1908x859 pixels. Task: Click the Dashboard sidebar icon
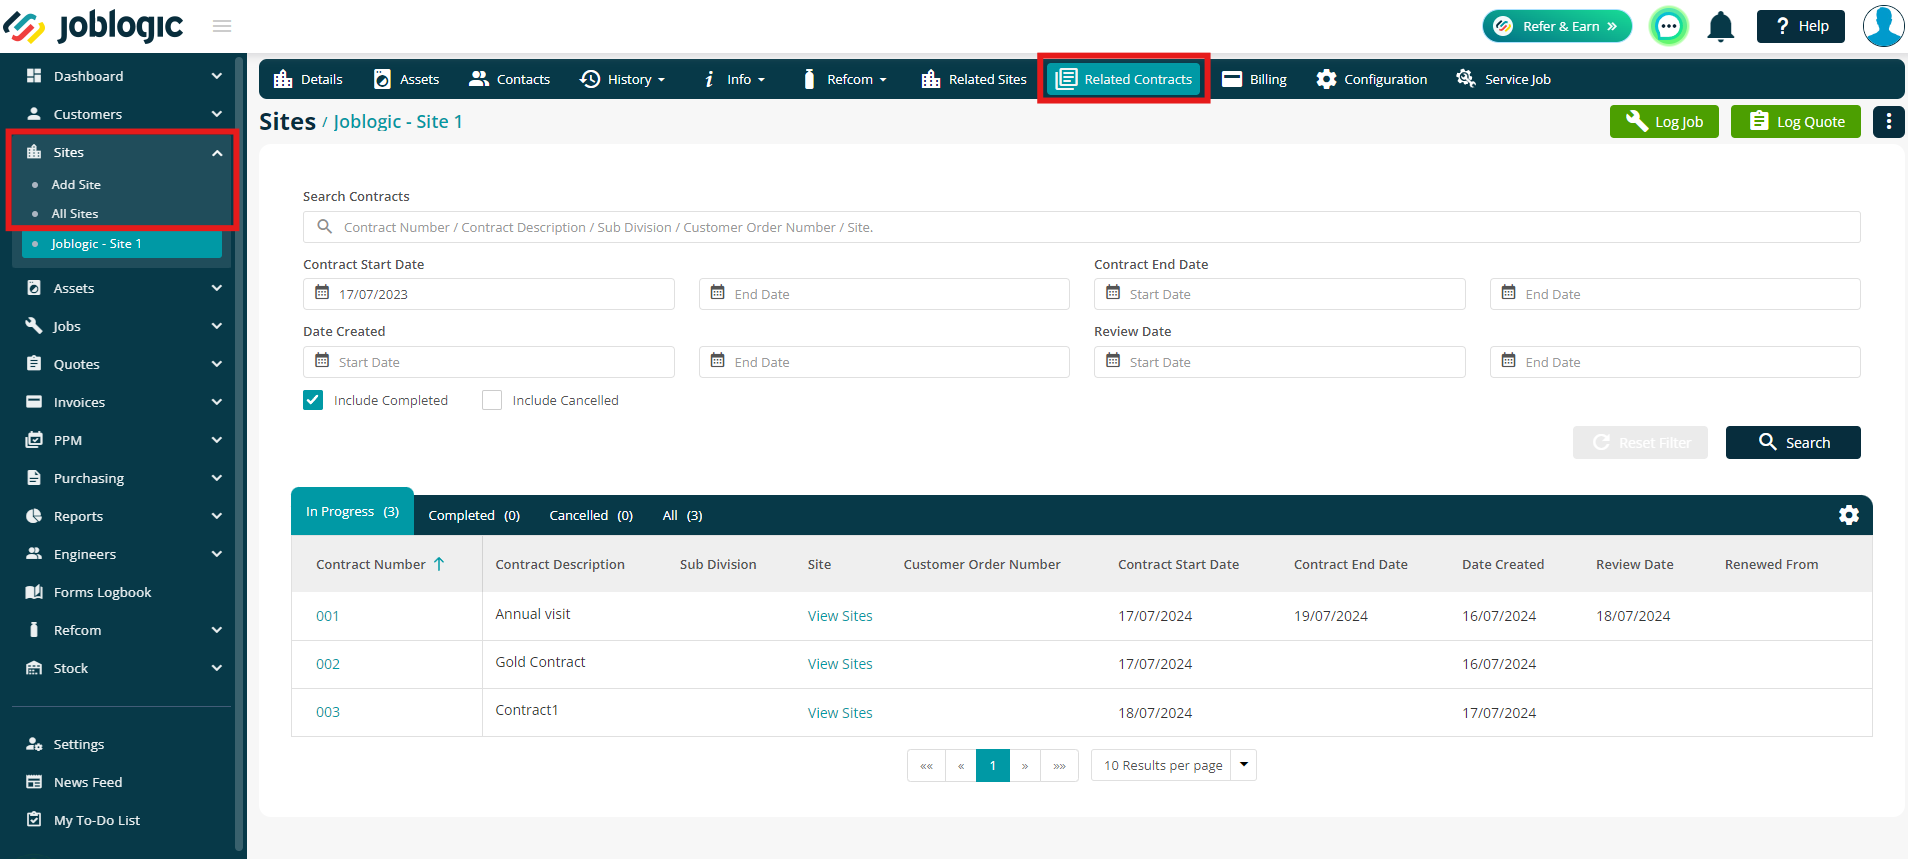[34, 76]
